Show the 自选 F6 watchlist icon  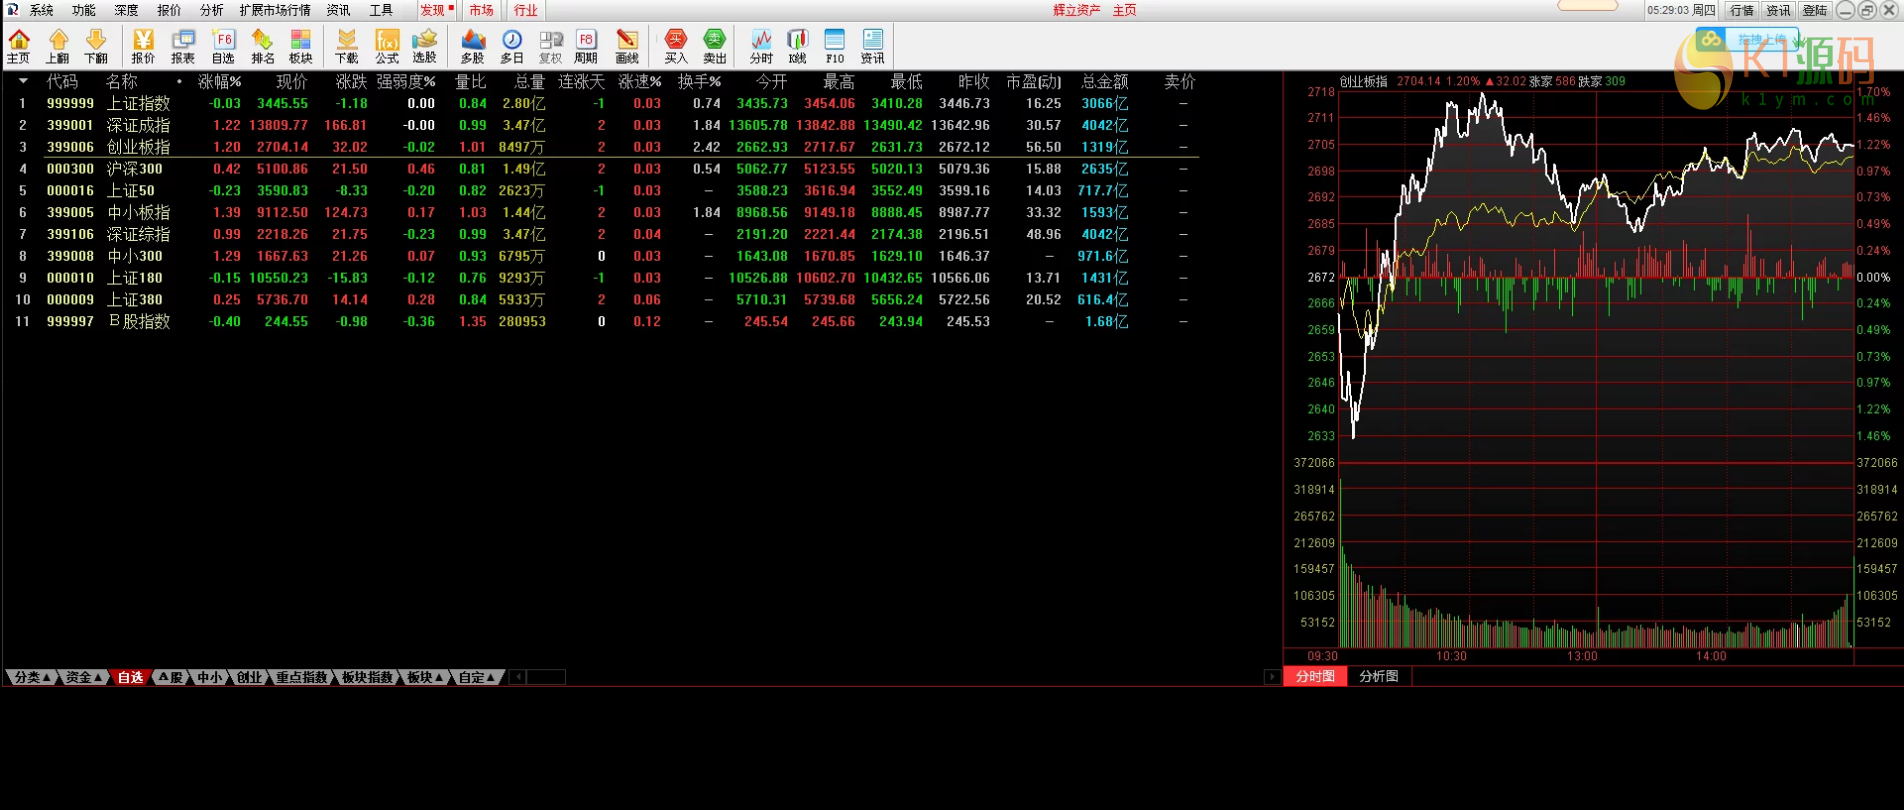pyautogui.click(x=223, y=46)
